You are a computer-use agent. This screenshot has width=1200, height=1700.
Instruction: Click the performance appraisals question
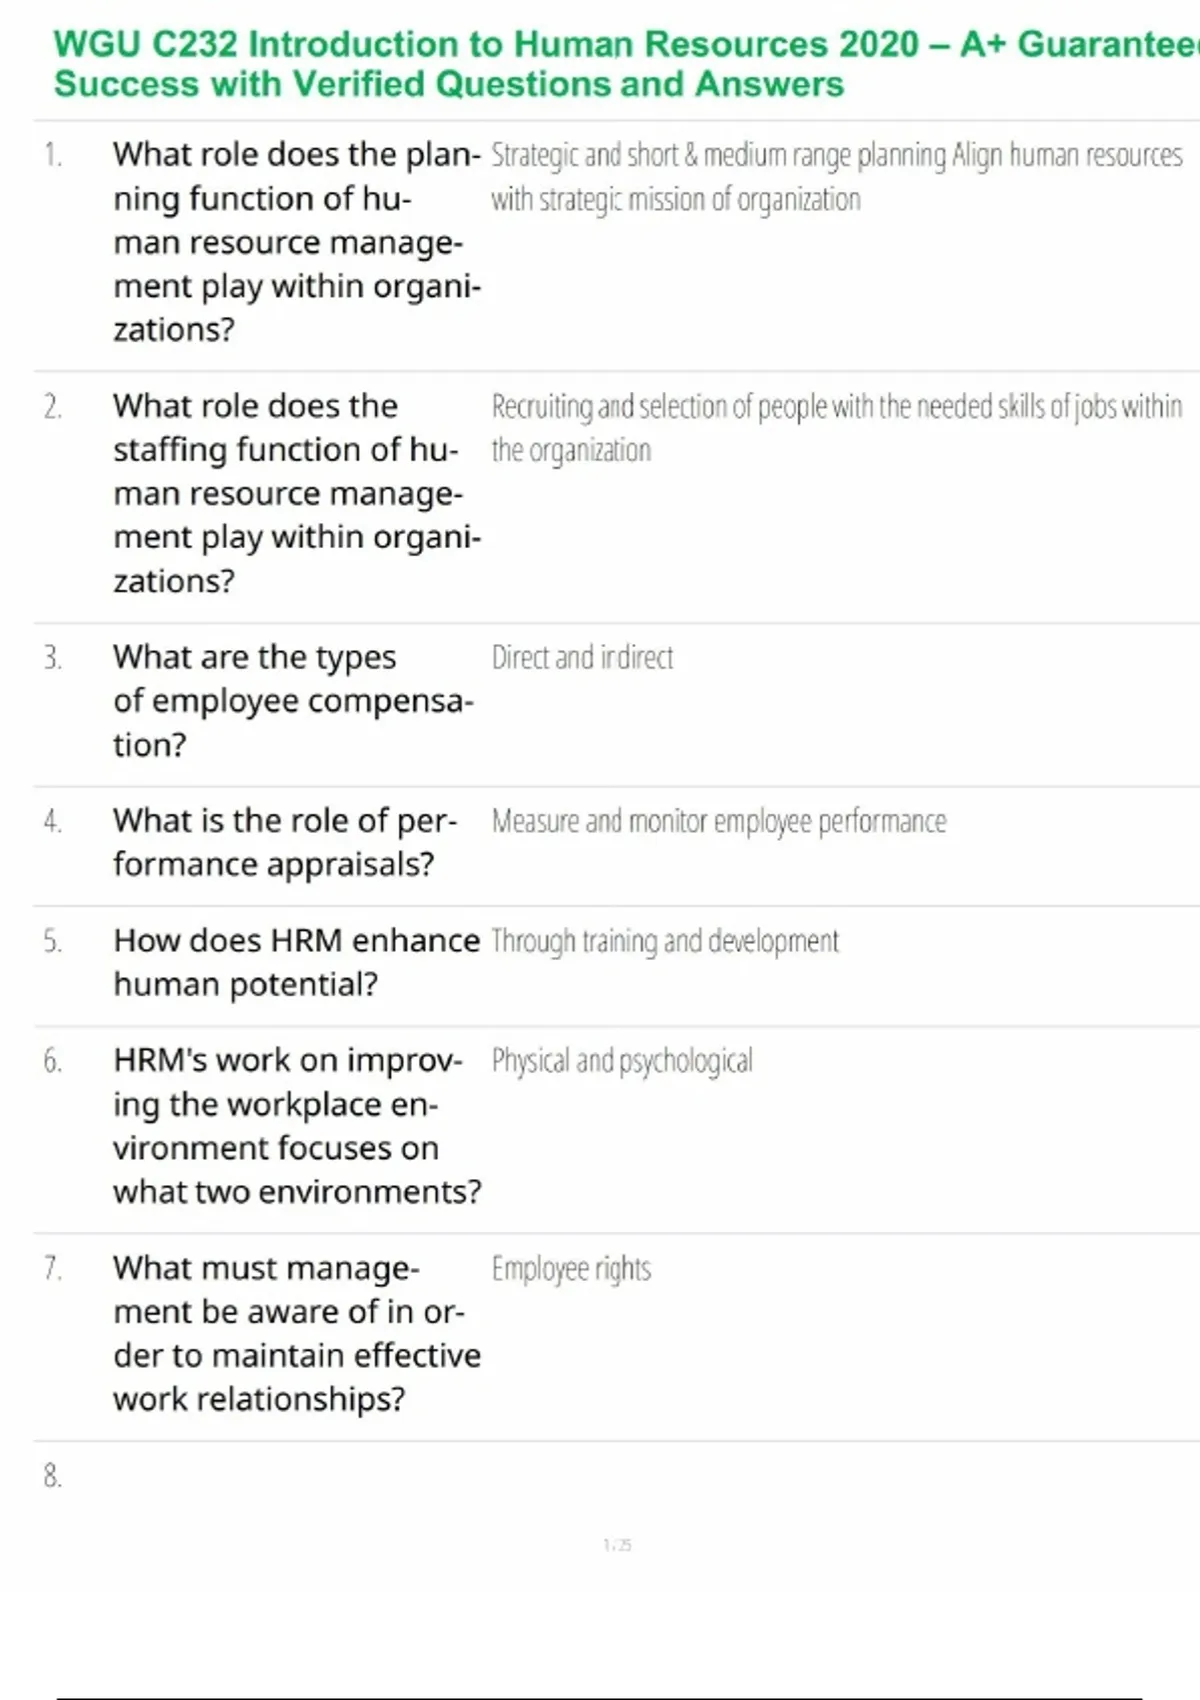284,842
